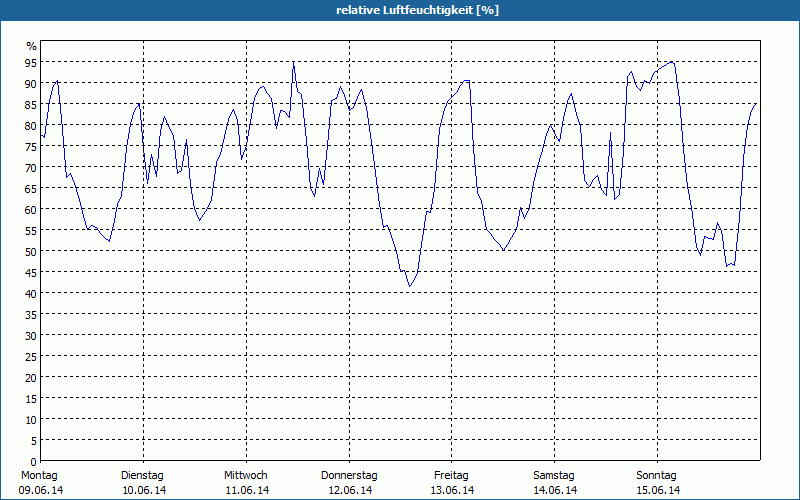Image resolution: width=800 pixels, height=500 pixels.
Task: Click the '%' unit label on the y-axis
Action: (x=31, y=47)
